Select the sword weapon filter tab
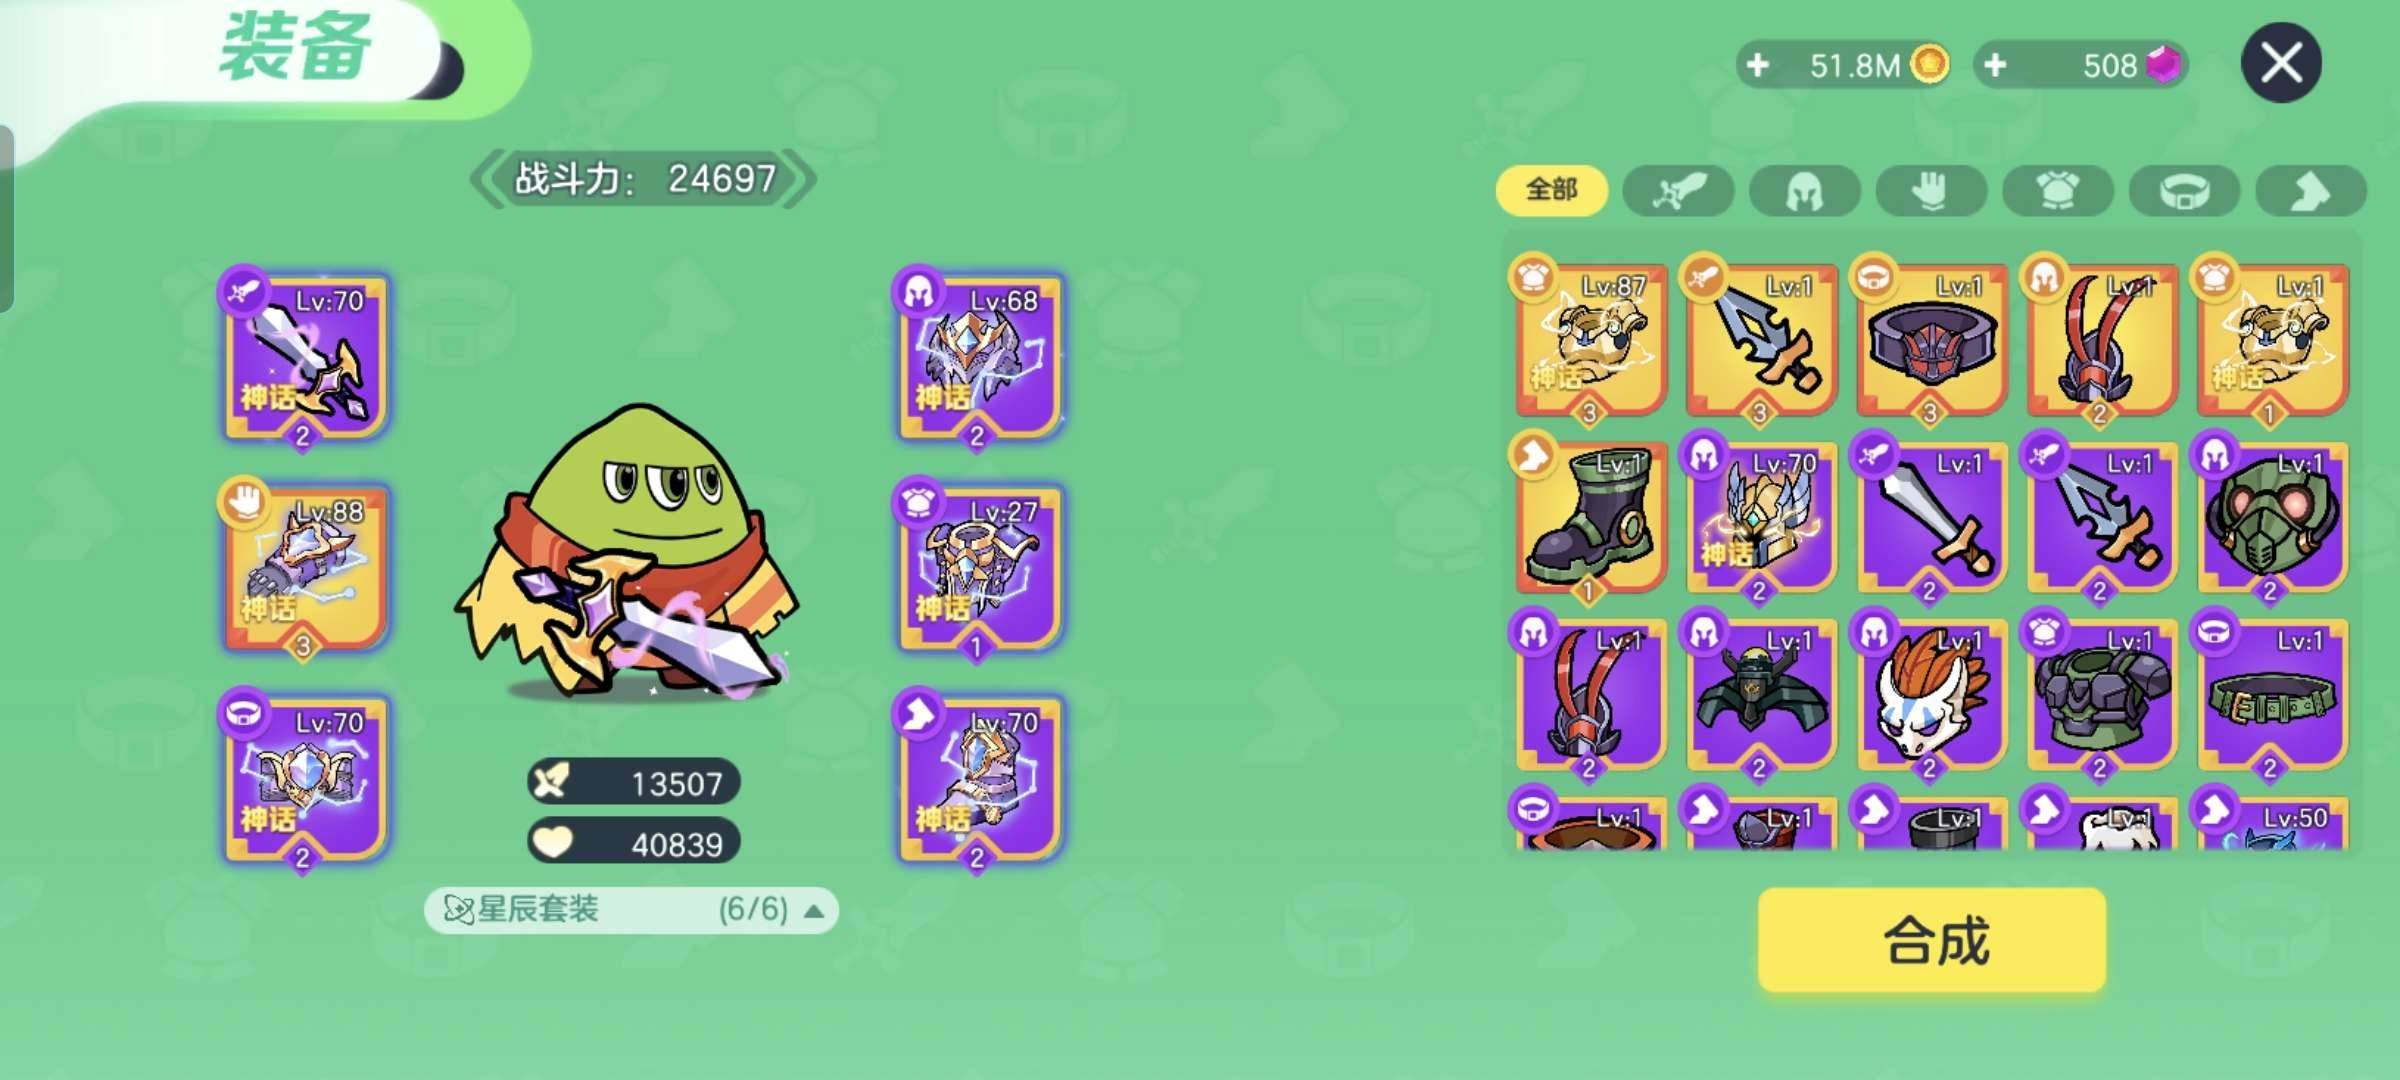The image size is (2400, 1080). [x=1678, y=190]
